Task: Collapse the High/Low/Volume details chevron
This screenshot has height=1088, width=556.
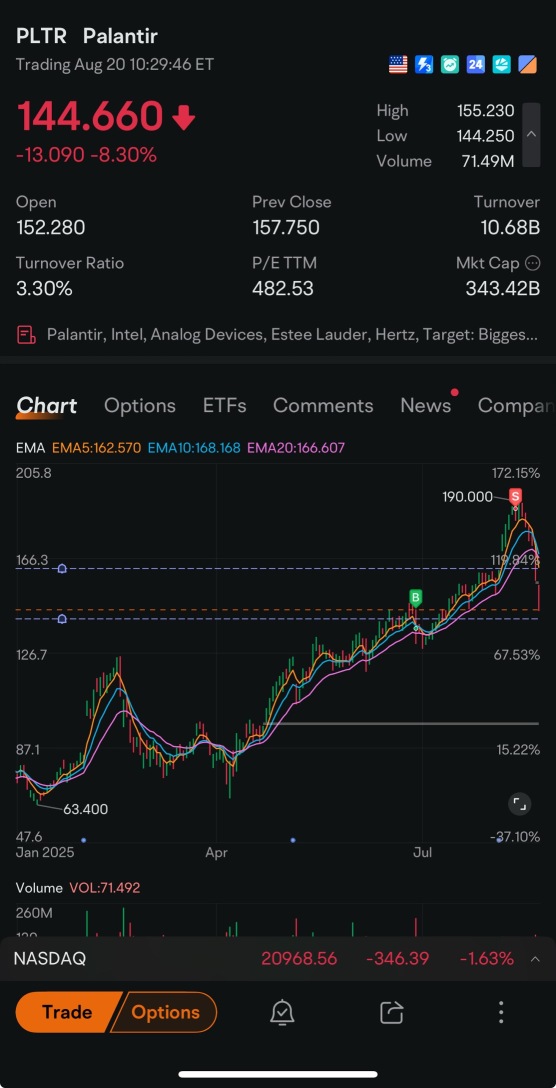Action: pyautogui.click(x=531, y=135)
